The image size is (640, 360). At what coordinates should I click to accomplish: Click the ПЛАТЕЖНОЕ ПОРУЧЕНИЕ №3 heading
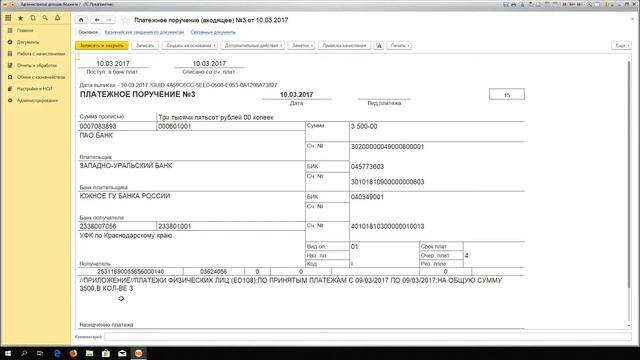coord(138,95)
